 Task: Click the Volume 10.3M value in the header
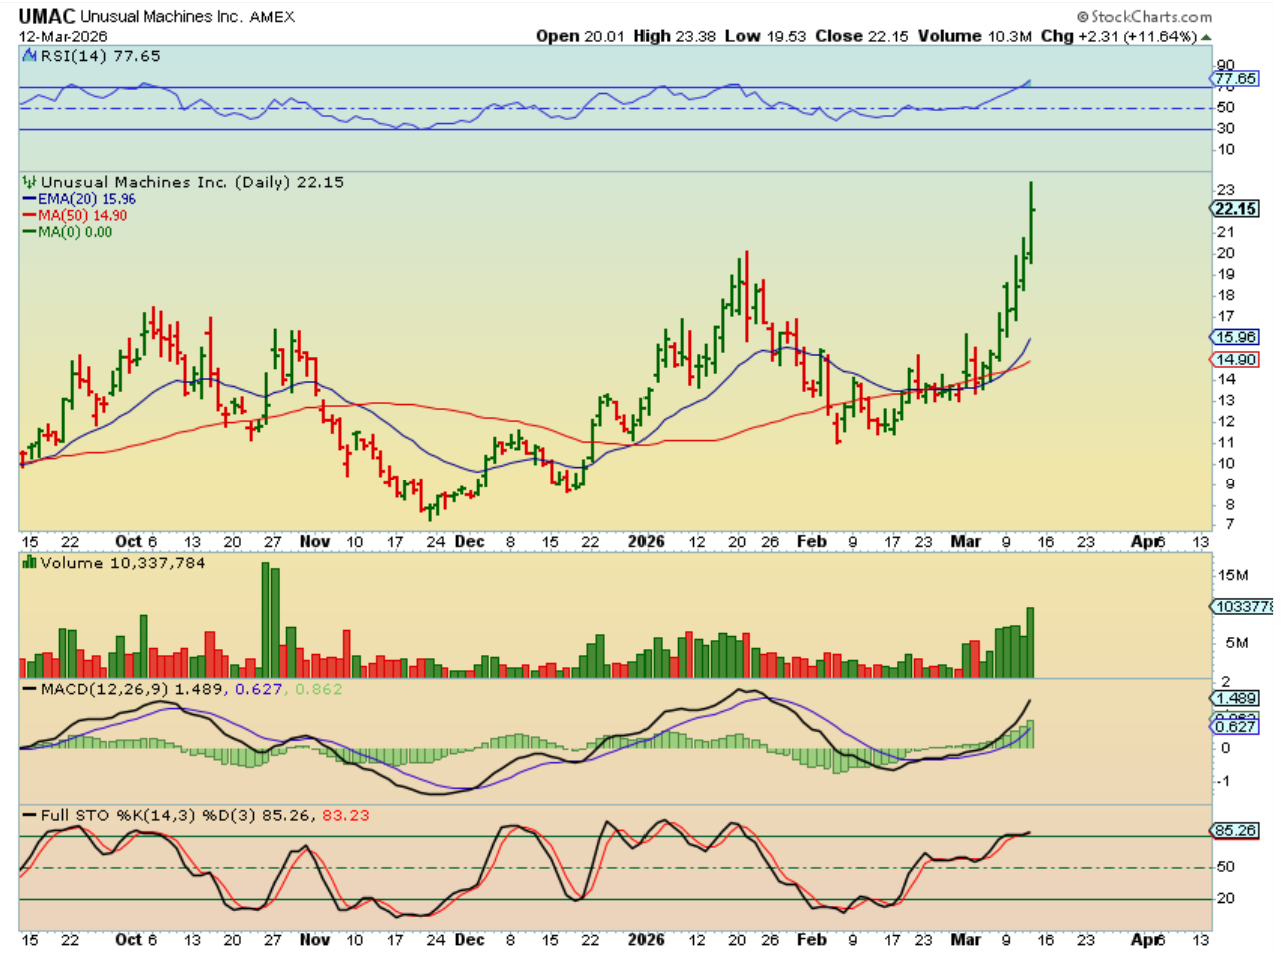click(x=975, y=36)
